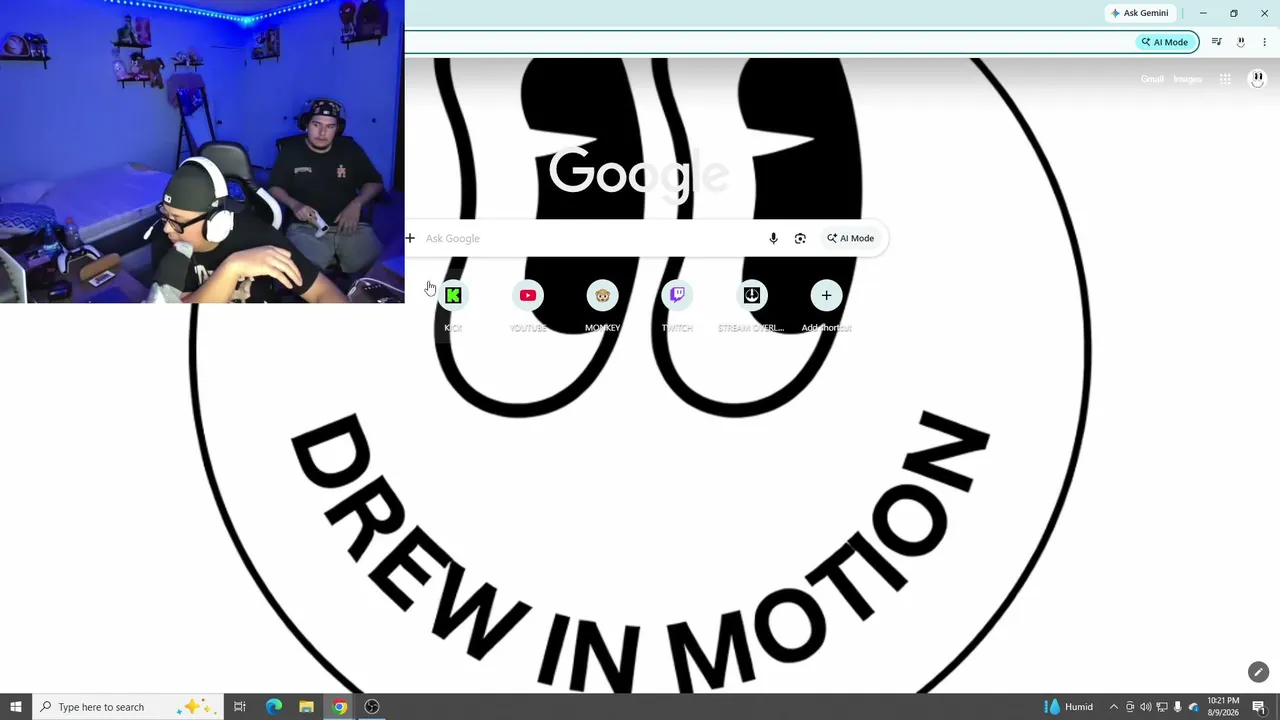Image resolution: width=1280 pixels, height=720 pixels.
Task: Open the Kick shortcut
Action: [453, 296]
